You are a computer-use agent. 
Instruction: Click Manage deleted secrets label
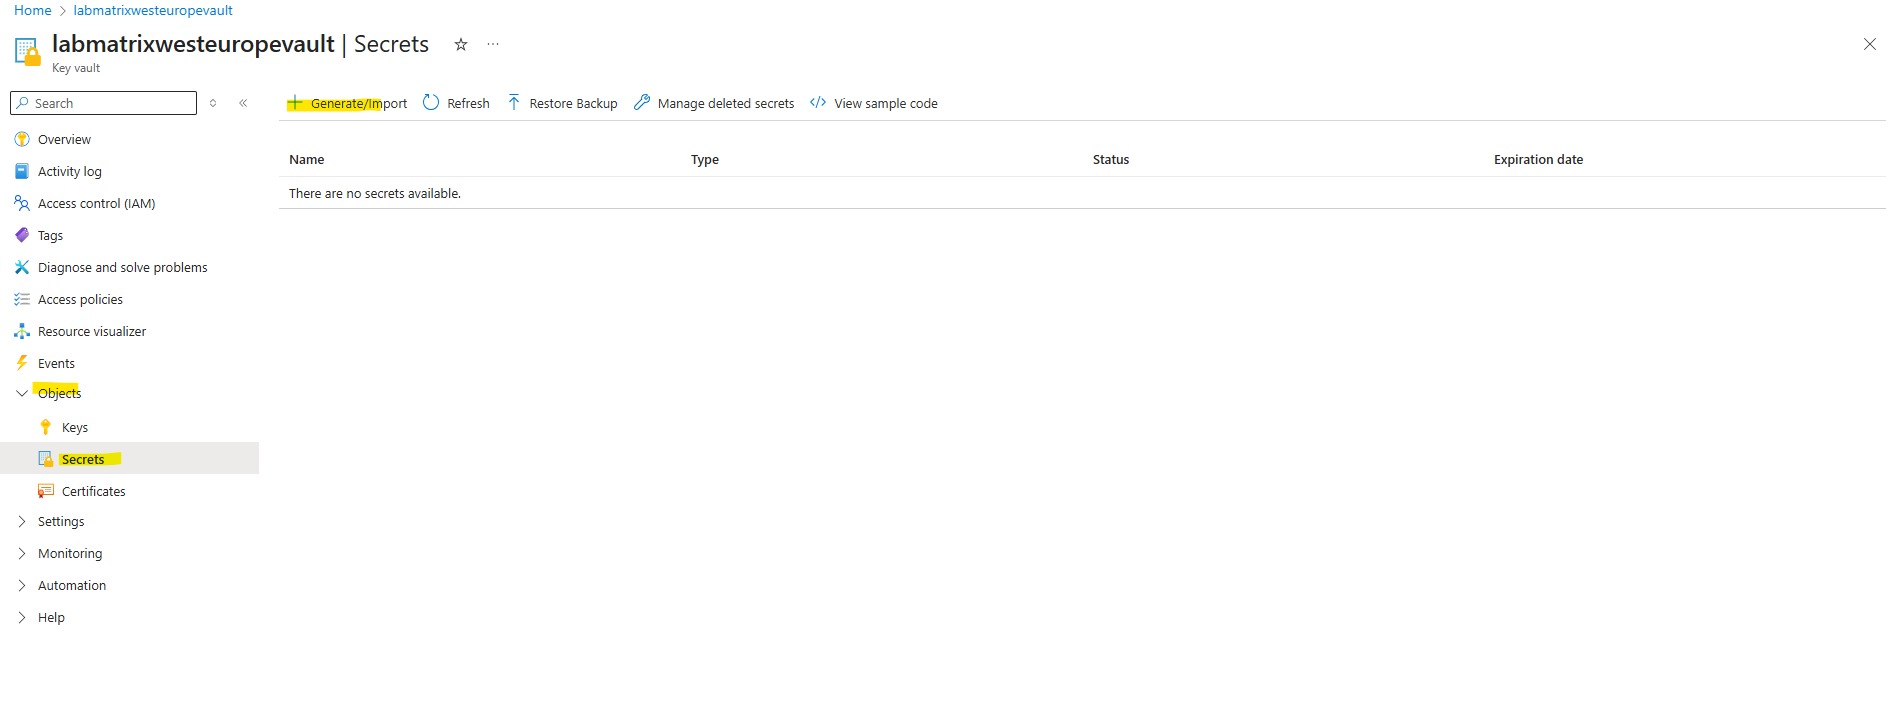[x=726, y=103]
